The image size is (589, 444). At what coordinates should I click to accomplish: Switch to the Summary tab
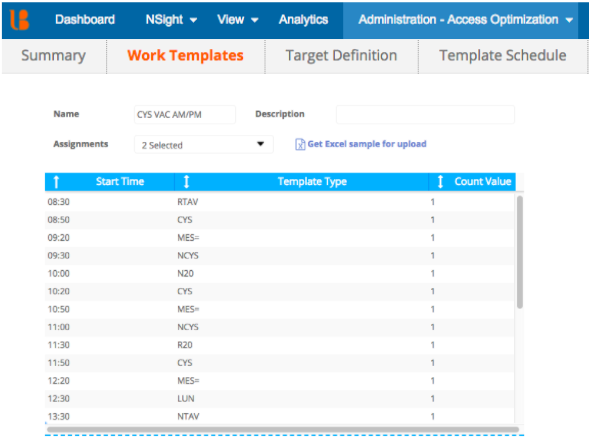coord(53,56)
